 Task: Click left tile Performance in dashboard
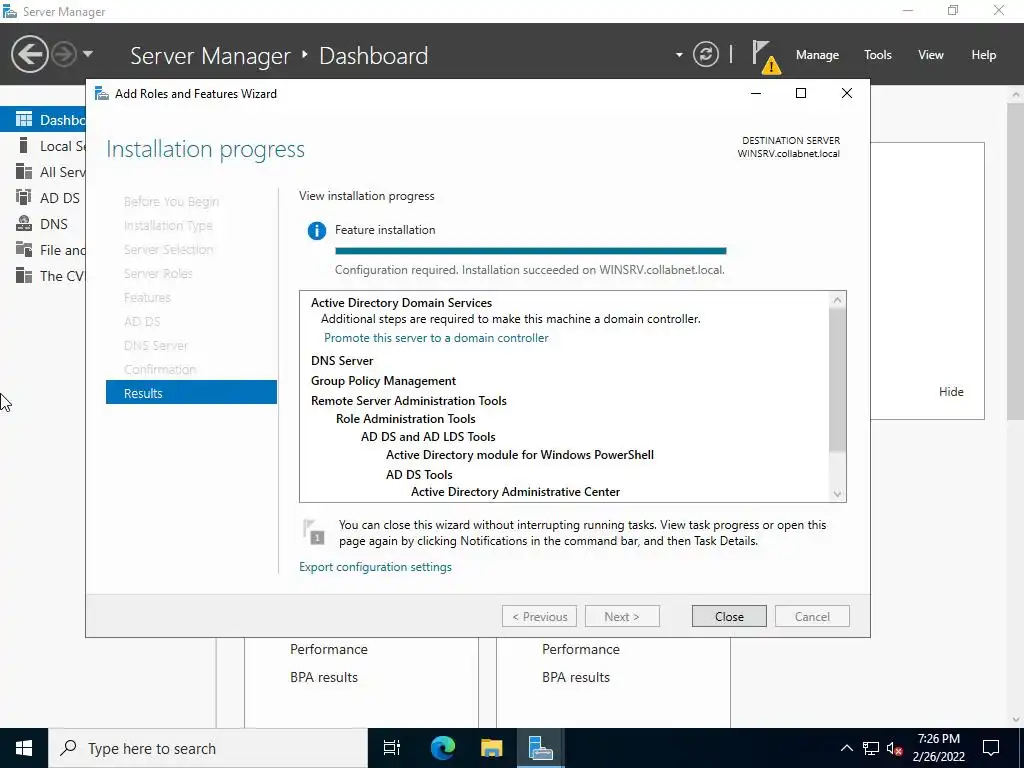[328, 649]
